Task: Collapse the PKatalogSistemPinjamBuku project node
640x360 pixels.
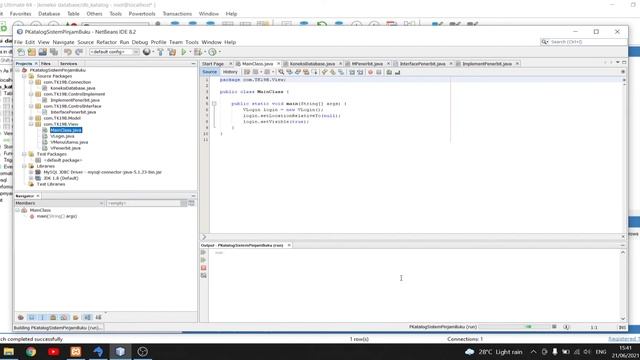Action: tap(18, 70)
